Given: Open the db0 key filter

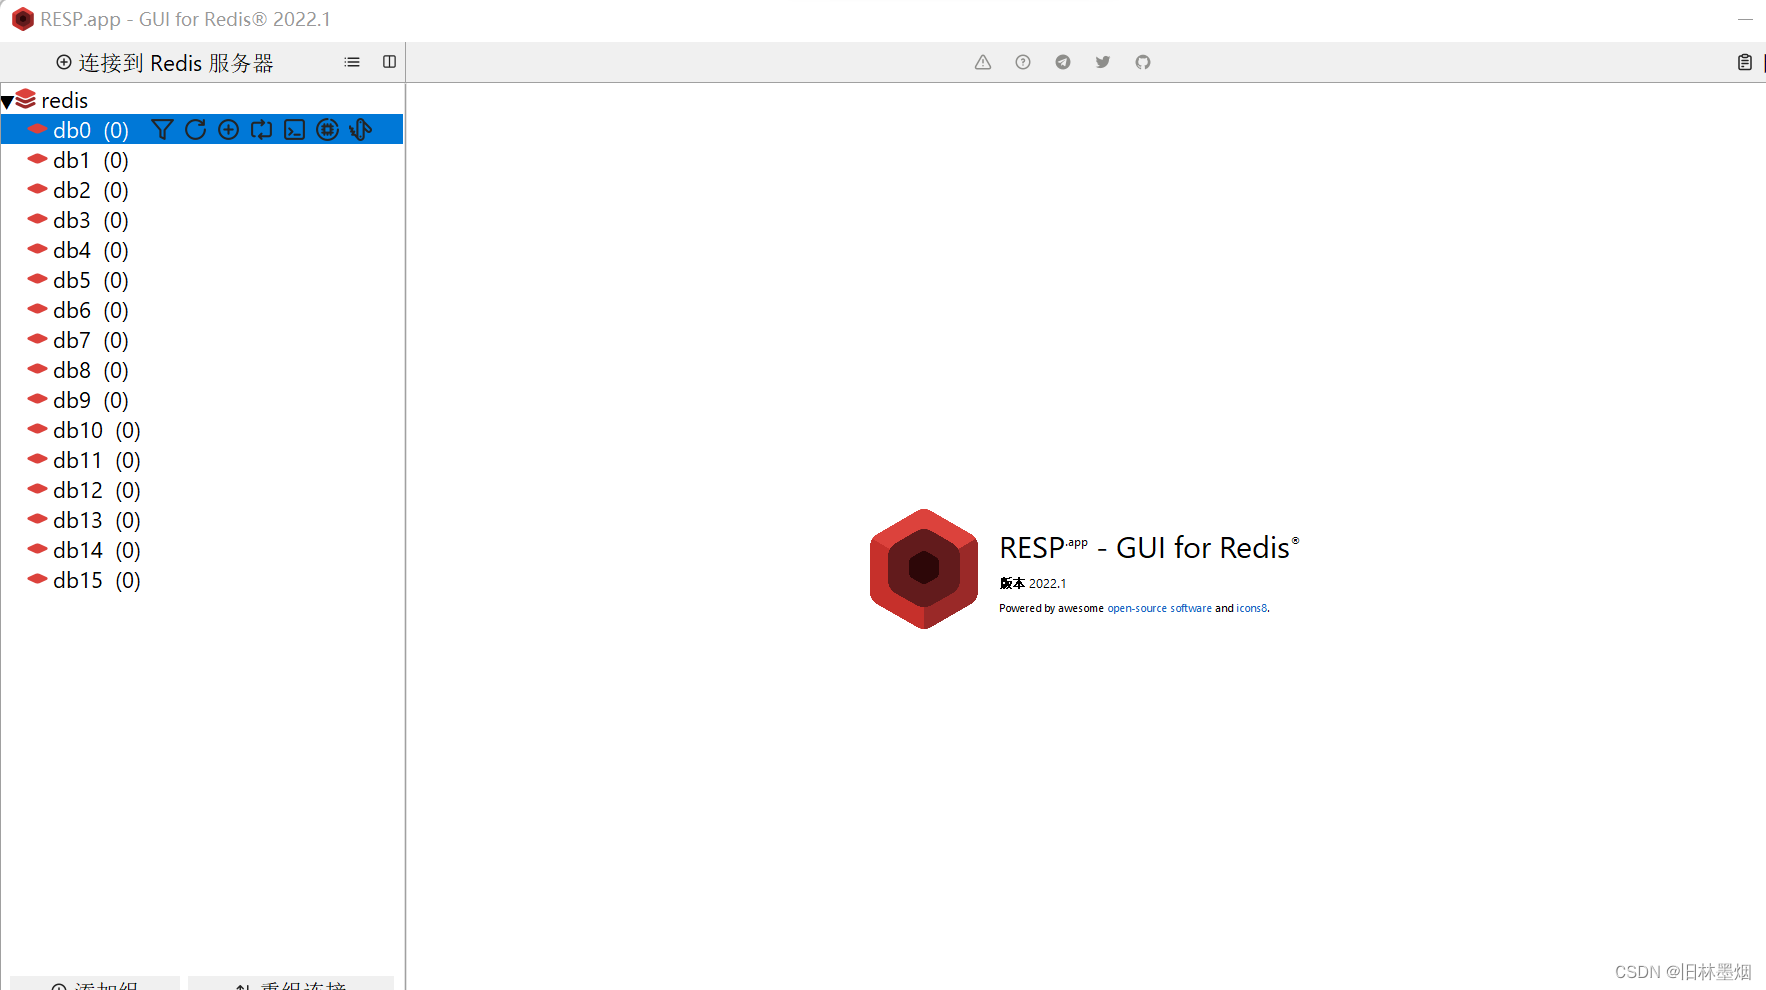Looking at the screenshot, I should coord(162,130).
